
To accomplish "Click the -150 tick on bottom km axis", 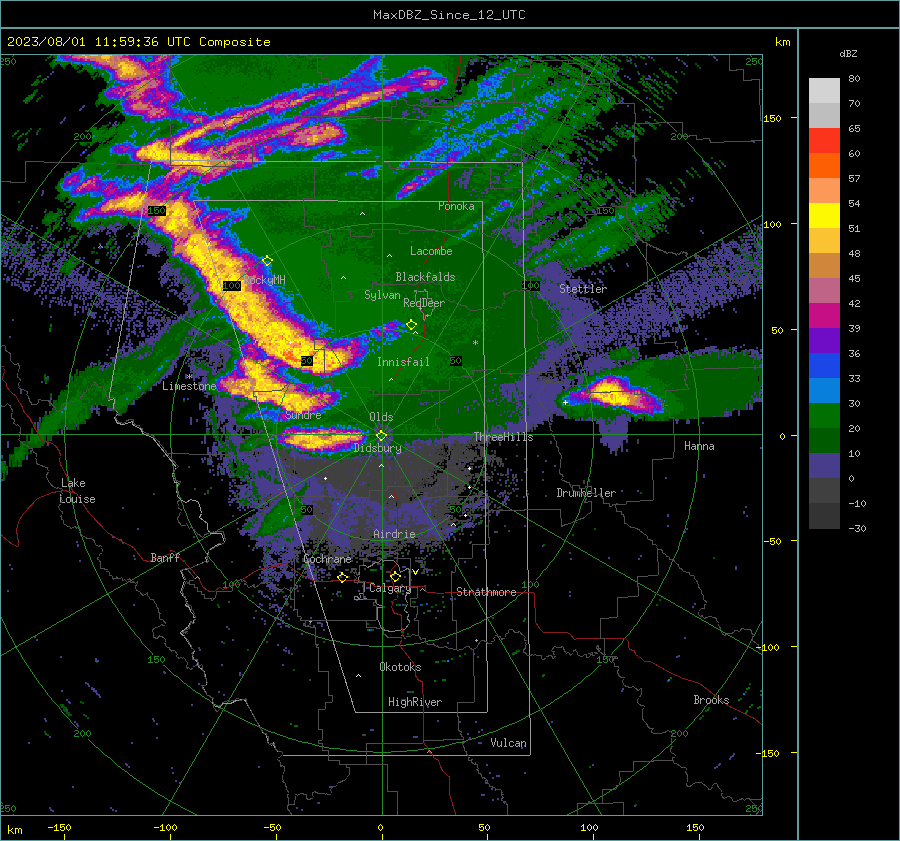I will (x=59, y=827).
